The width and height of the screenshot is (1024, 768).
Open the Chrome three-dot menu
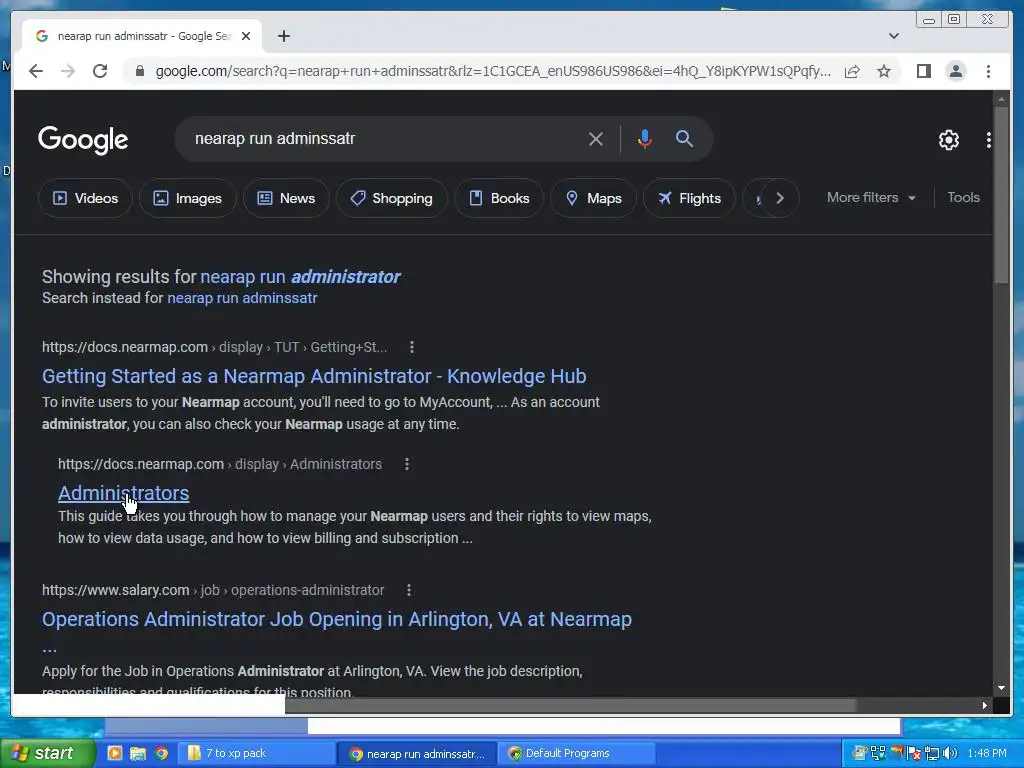[x=988, y=71]
